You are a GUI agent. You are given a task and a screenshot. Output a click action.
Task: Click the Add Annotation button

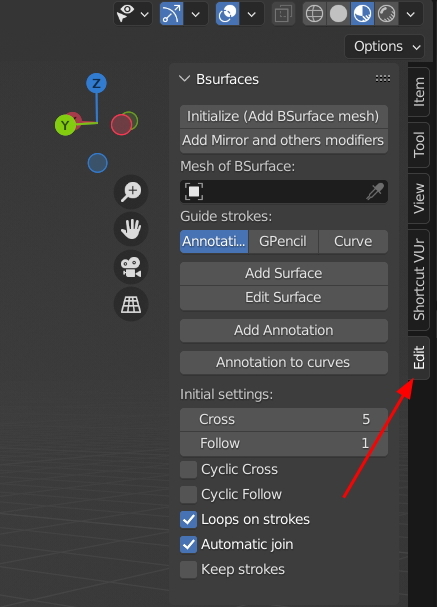pos(284,331)
